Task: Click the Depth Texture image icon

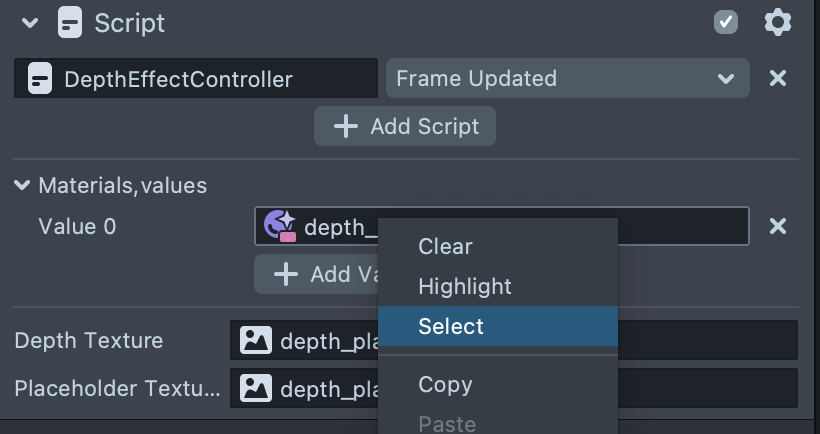Action: coord(256,341)
